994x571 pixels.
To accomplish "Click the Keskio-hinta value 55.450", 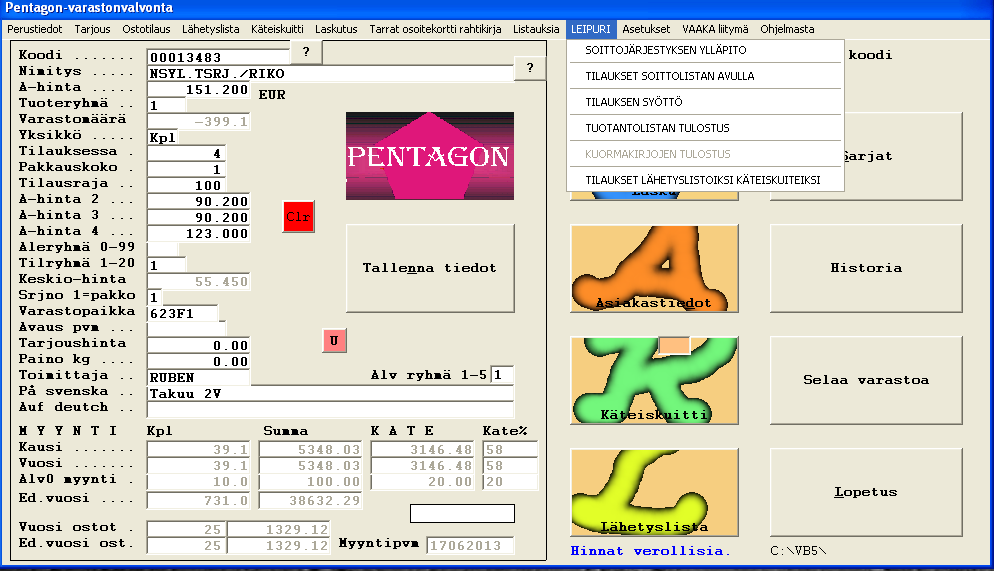I will click(x=198, y=281).
